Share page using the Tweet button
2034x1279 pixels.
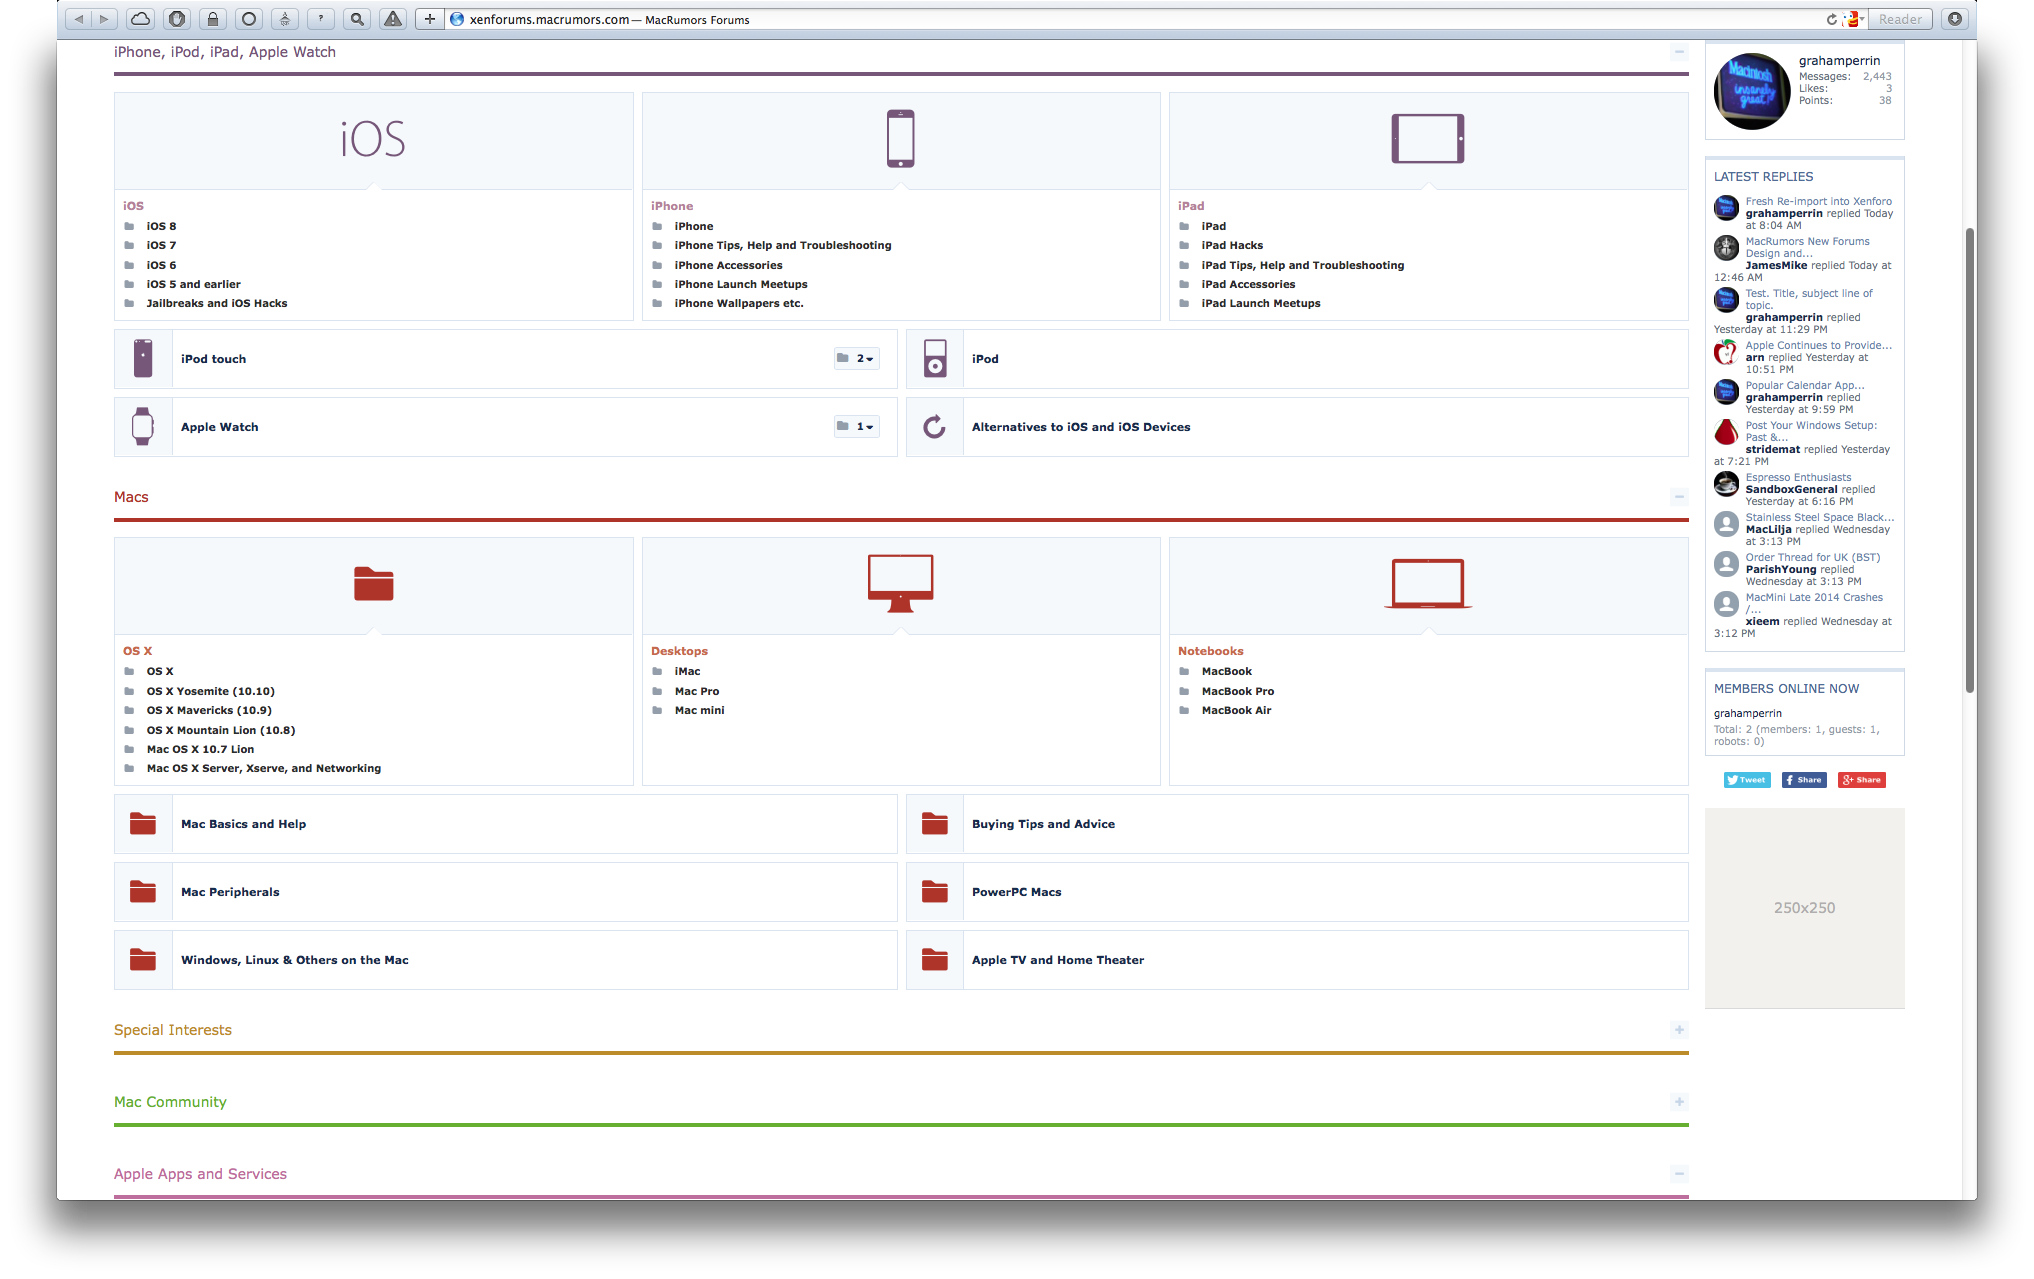click(1747, 780)
